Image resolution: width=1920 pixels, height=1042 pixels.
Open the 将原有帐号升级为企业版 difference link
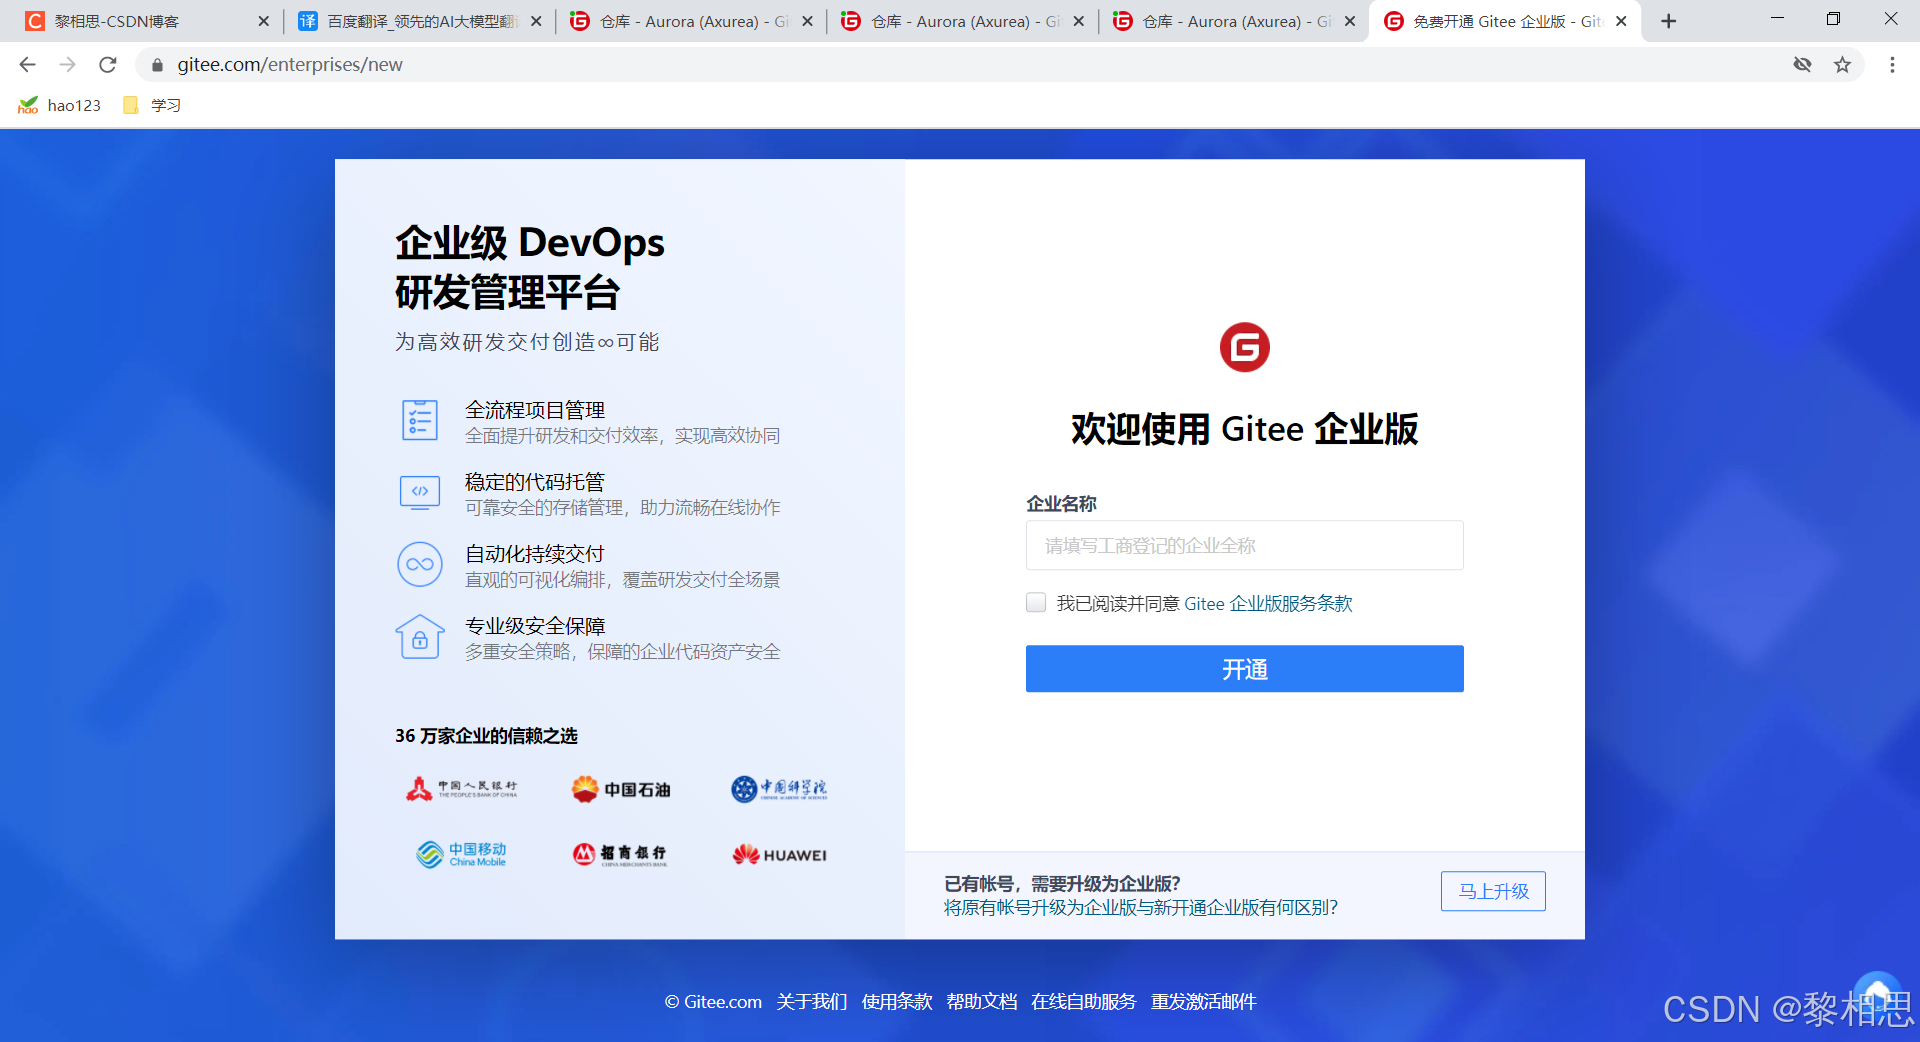pyautogui.click(x=1141, y=907)
